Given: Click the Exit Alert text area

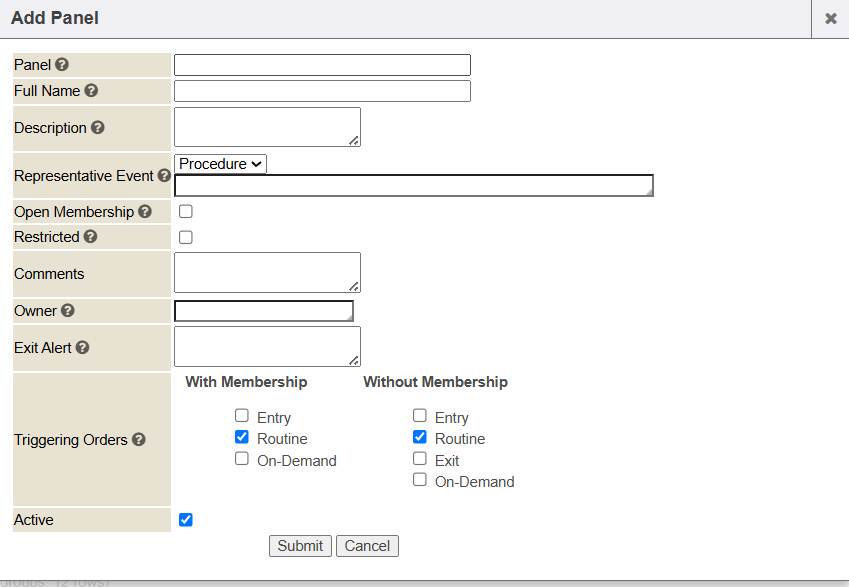Looking at the screenshot, I should pos(267,347).
